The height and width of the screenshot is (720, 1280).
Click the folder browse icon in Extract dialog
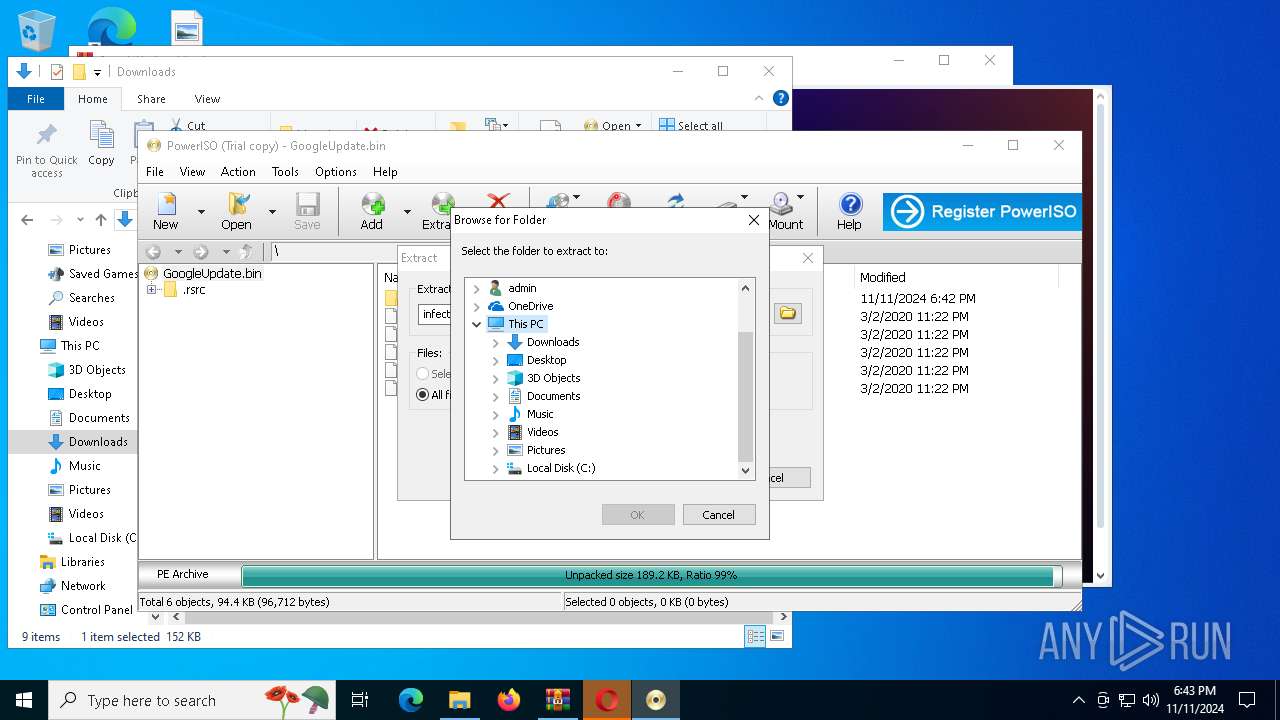pyautogui.click(x=788, y=313)
